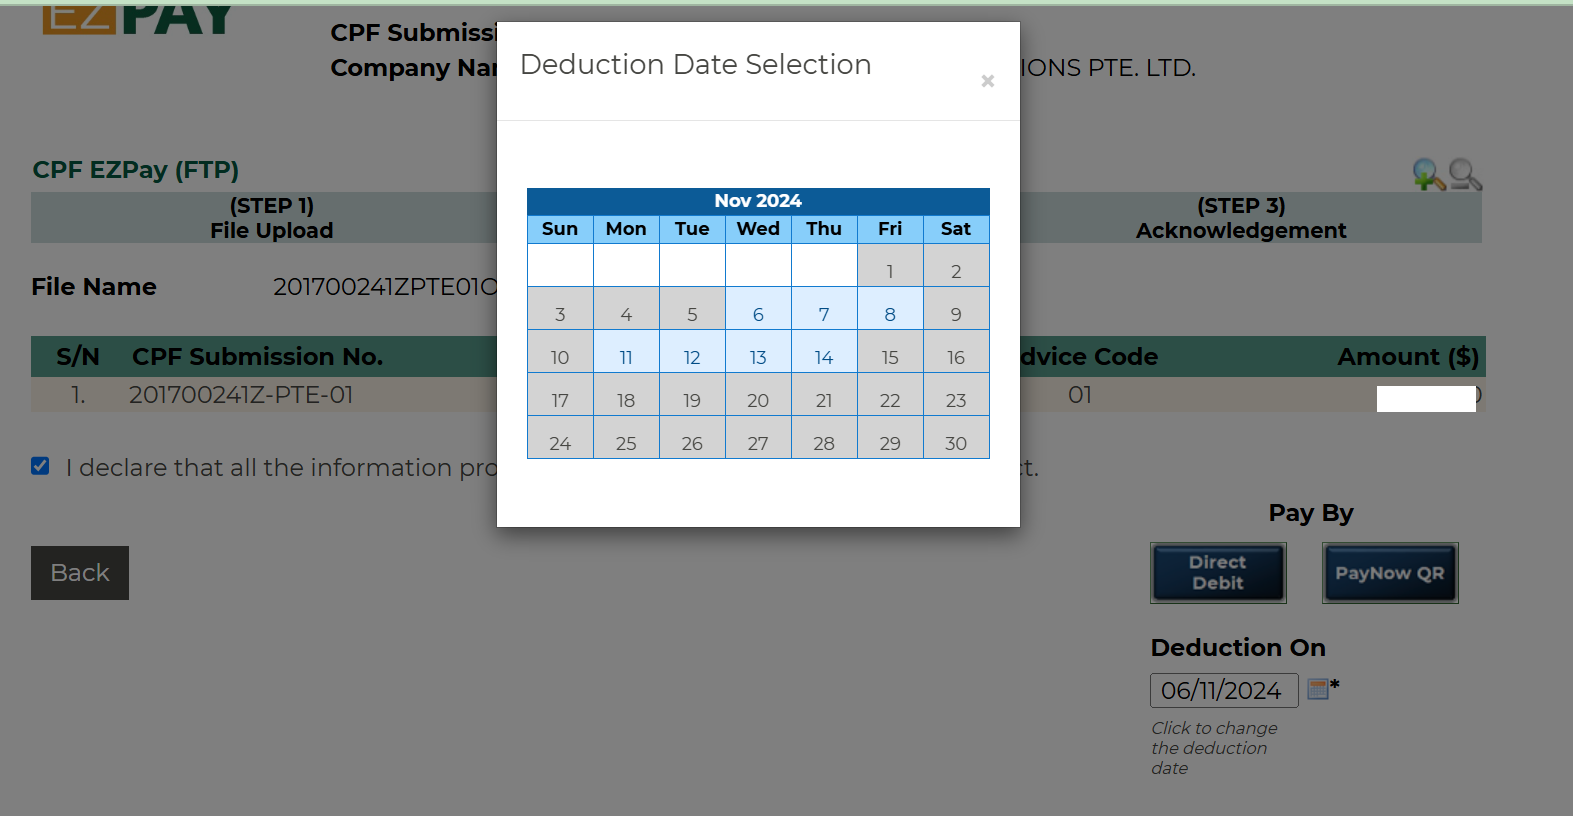Close the Deduction Date Selection dialog

(x=987, y=81)
